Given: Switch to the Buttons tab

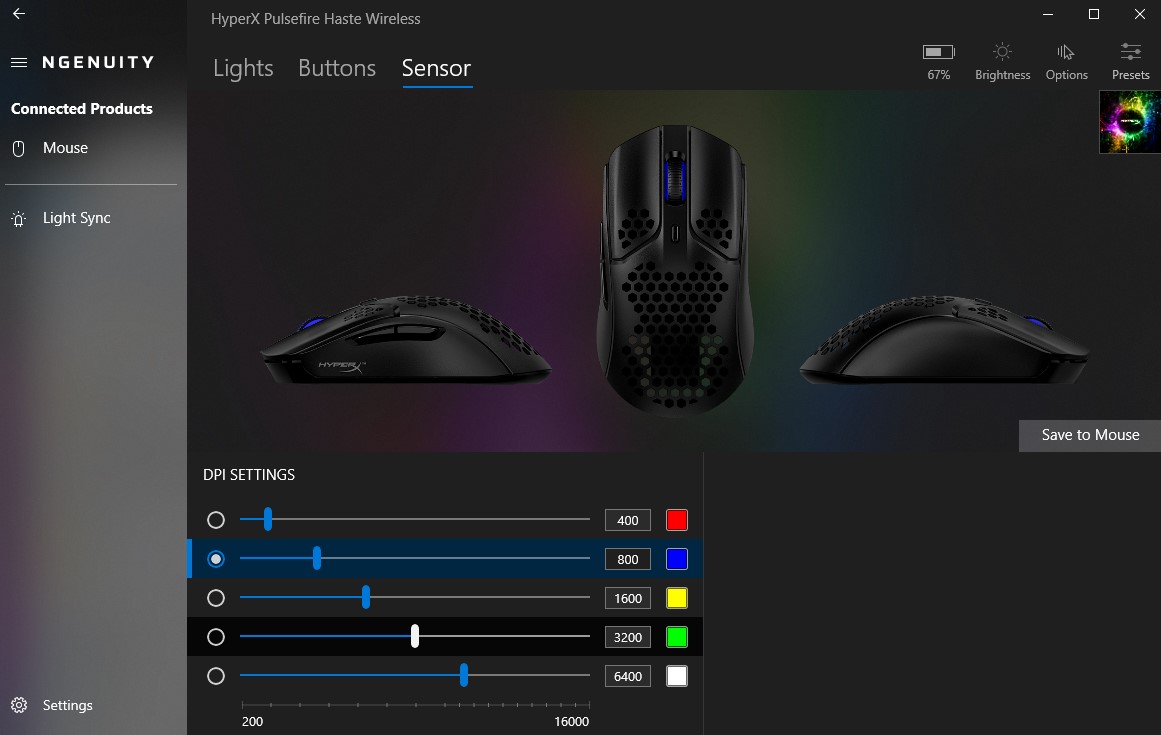Looking at the screenshot, I should (337, 68).
